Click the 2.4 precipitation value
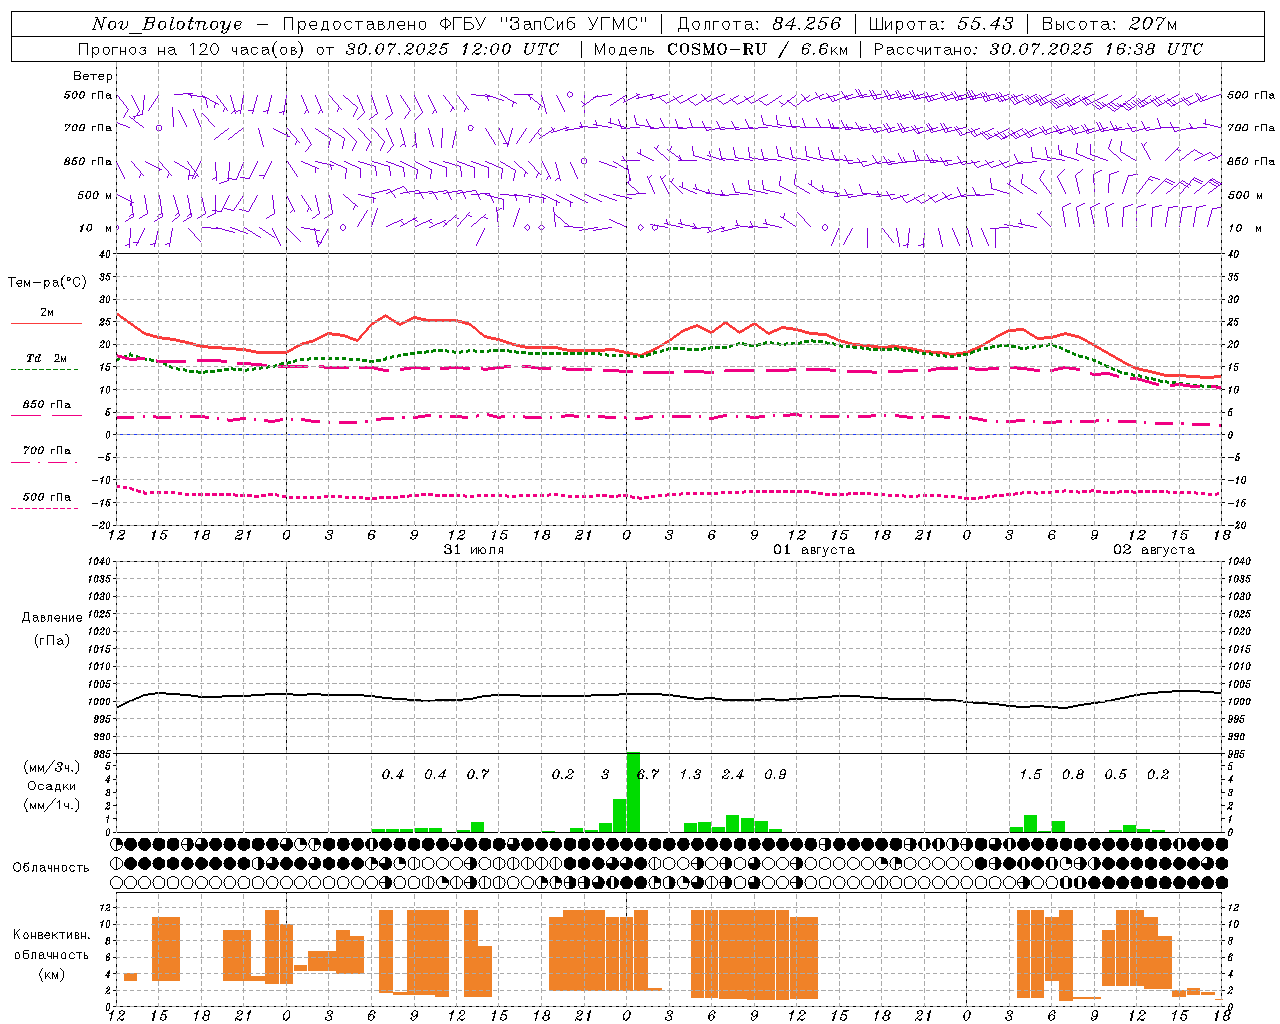 point(733,775)
